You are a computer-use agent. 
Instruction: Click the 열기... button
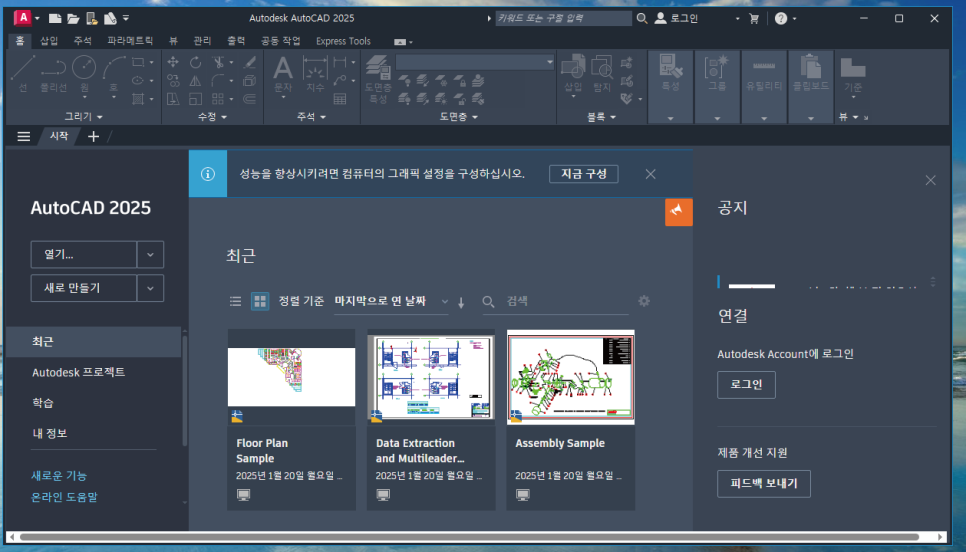click(84, 254)
